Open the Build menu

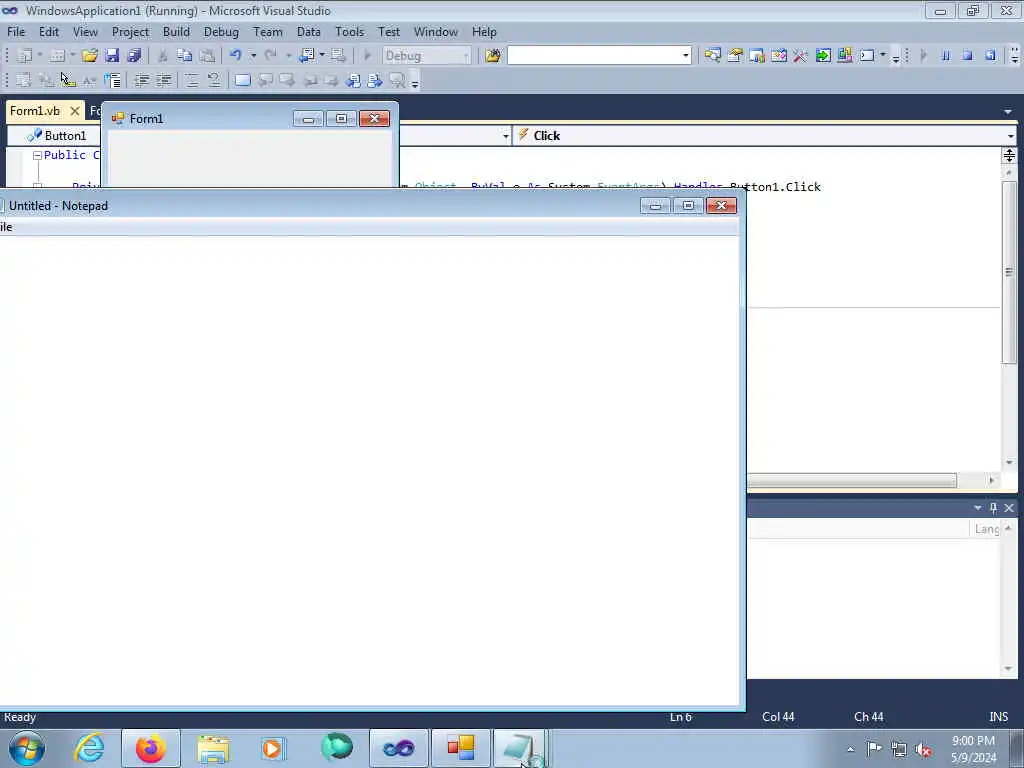[x=176, y=32]
